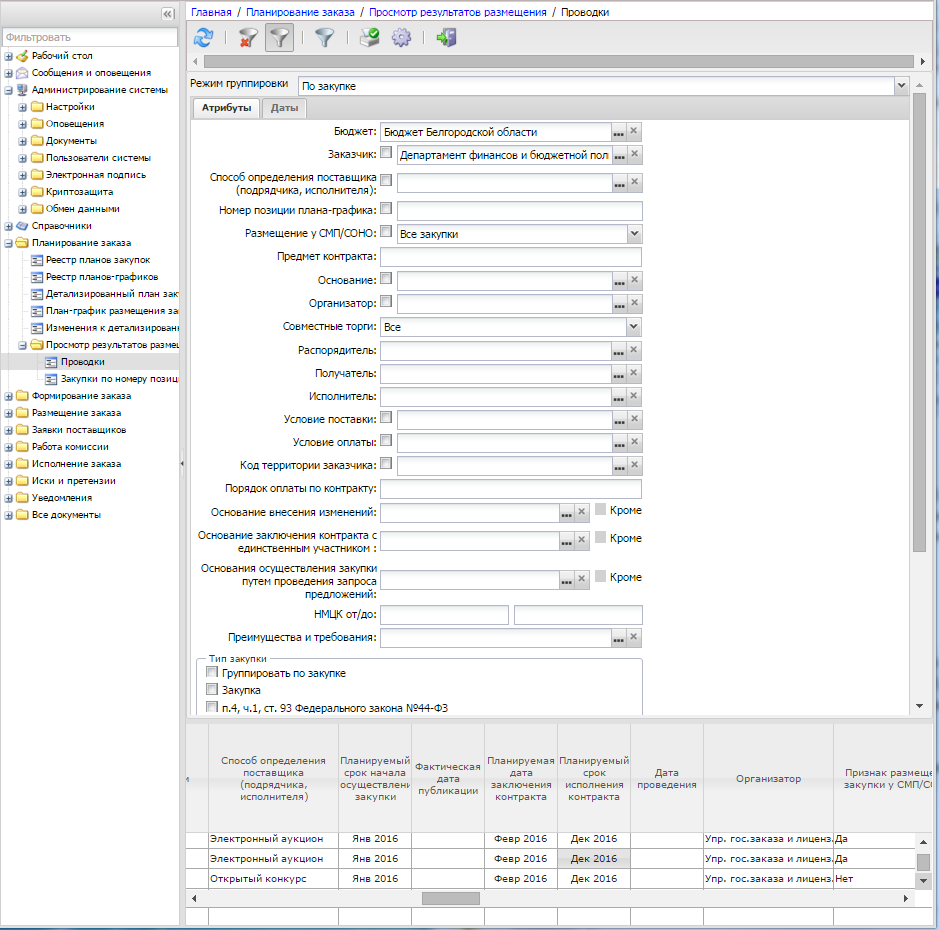This screenshot has width=939, height=930.
Task: Enable the Заказчик checkbox
Action: (386, 152)
